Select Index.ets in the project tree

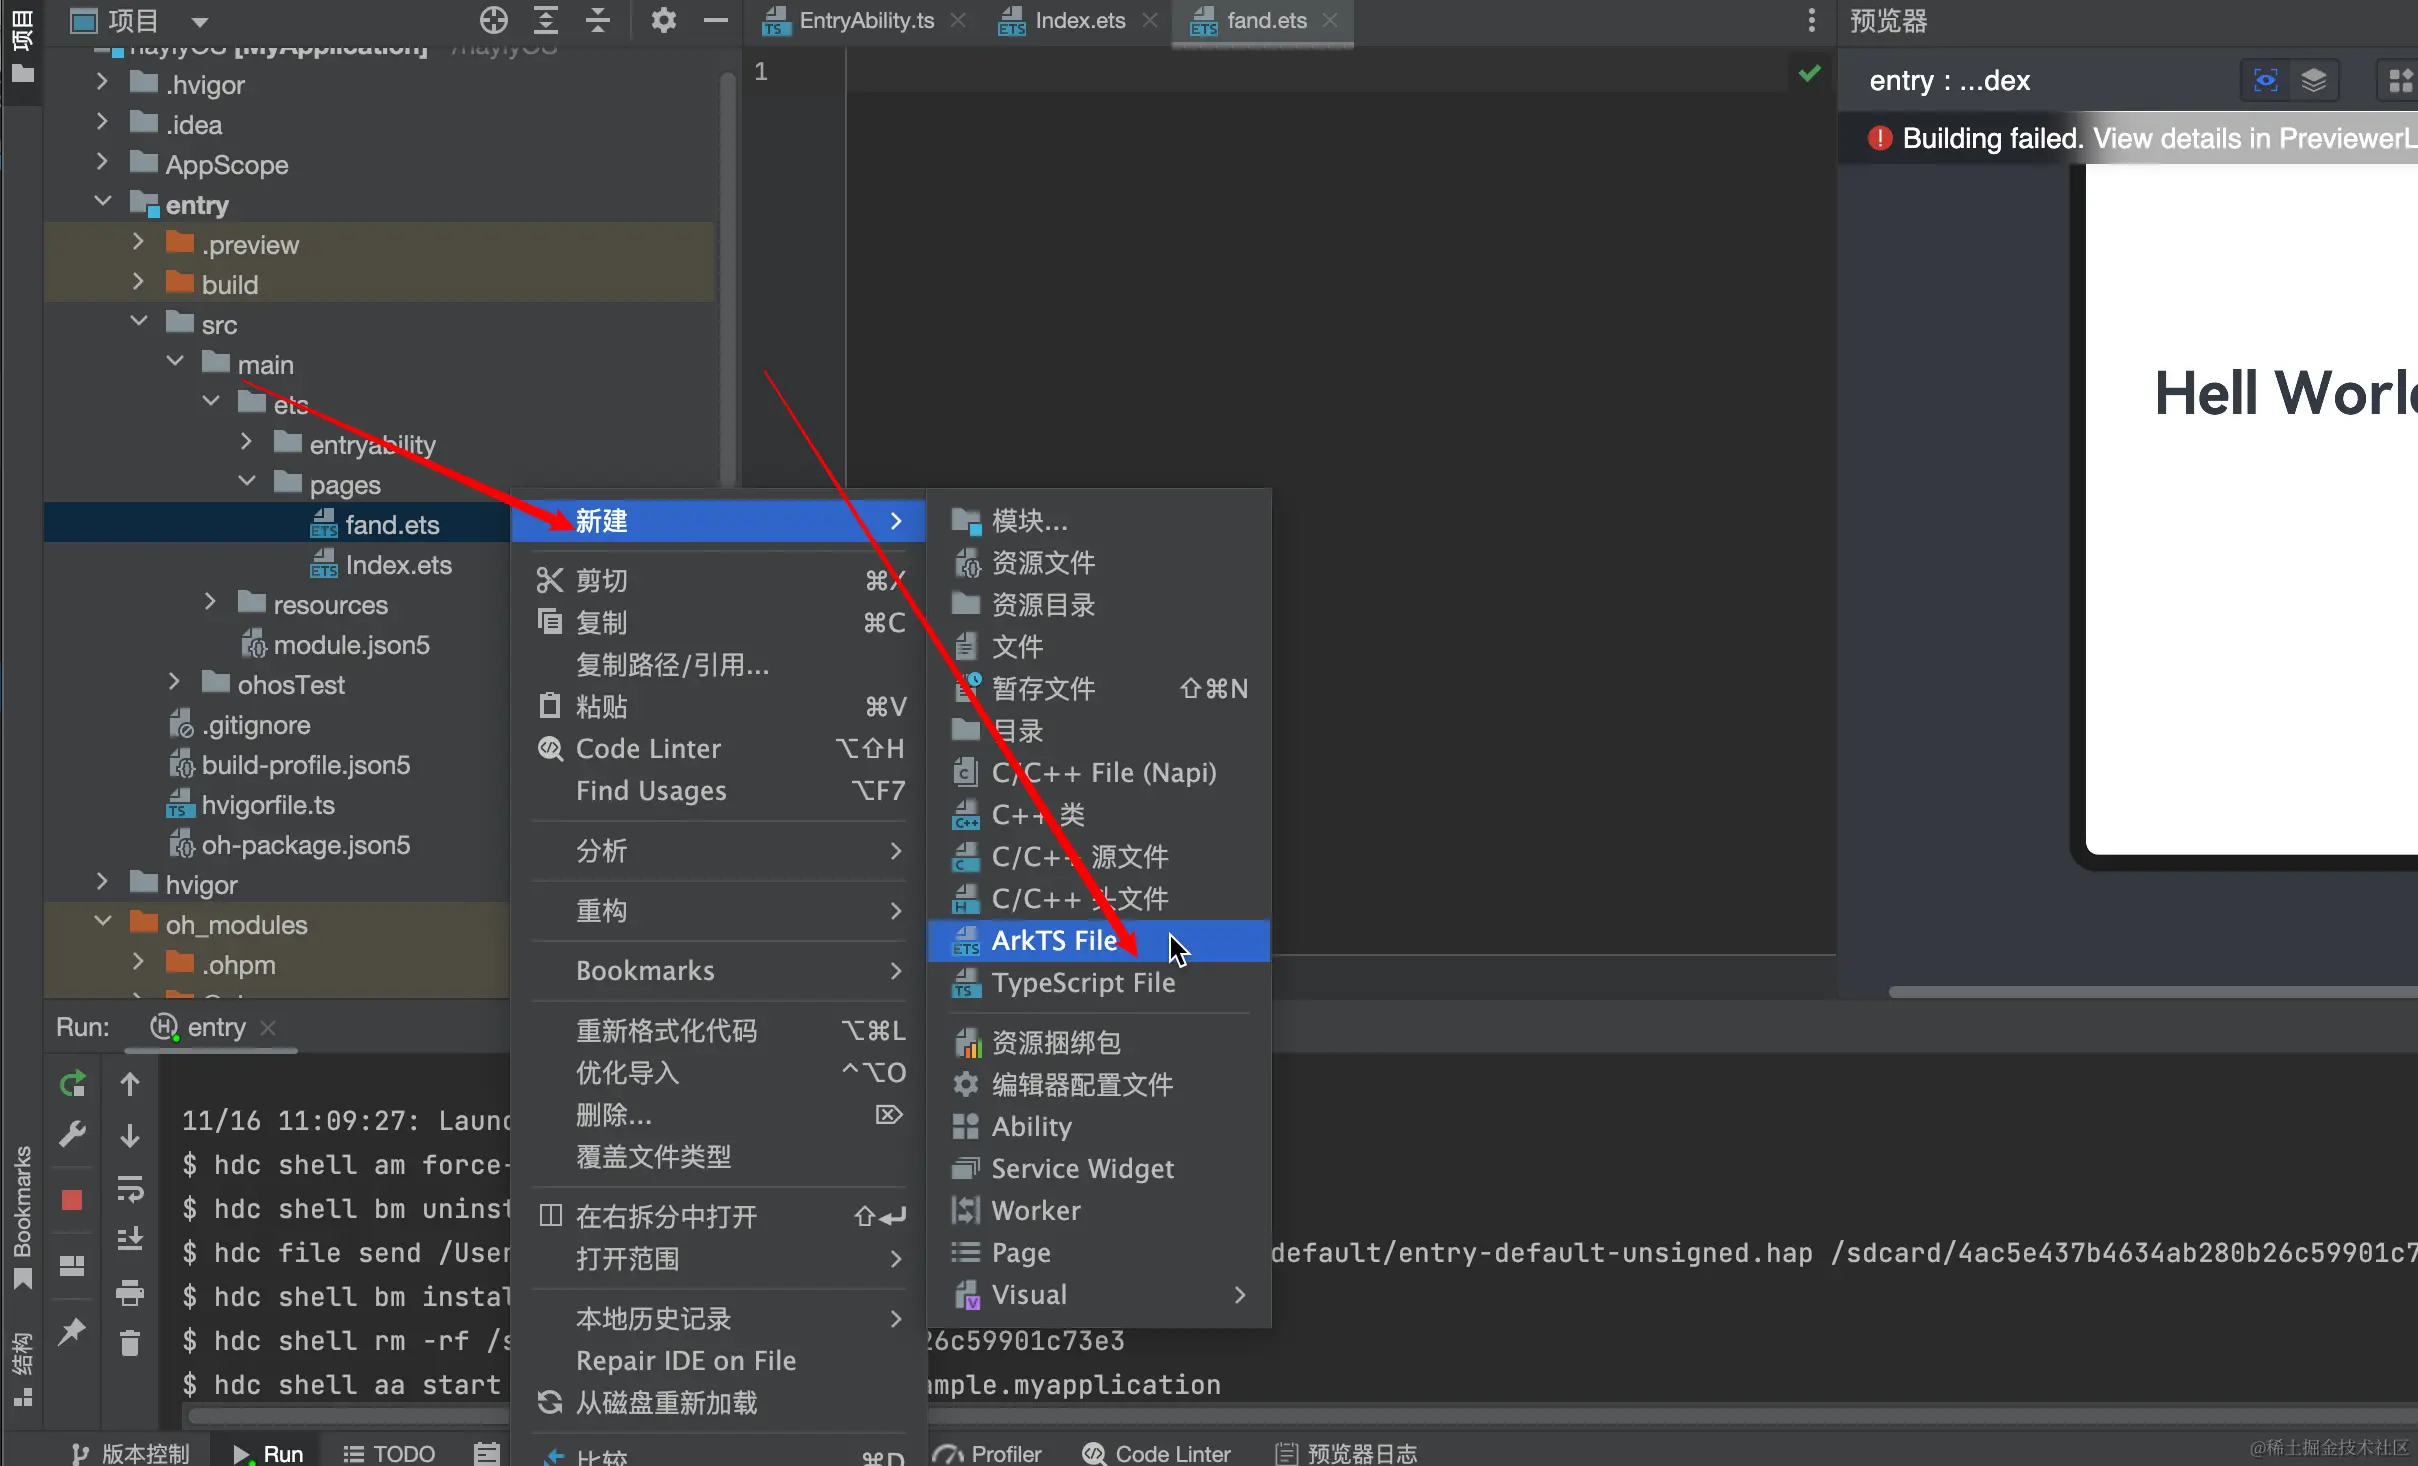398,565
